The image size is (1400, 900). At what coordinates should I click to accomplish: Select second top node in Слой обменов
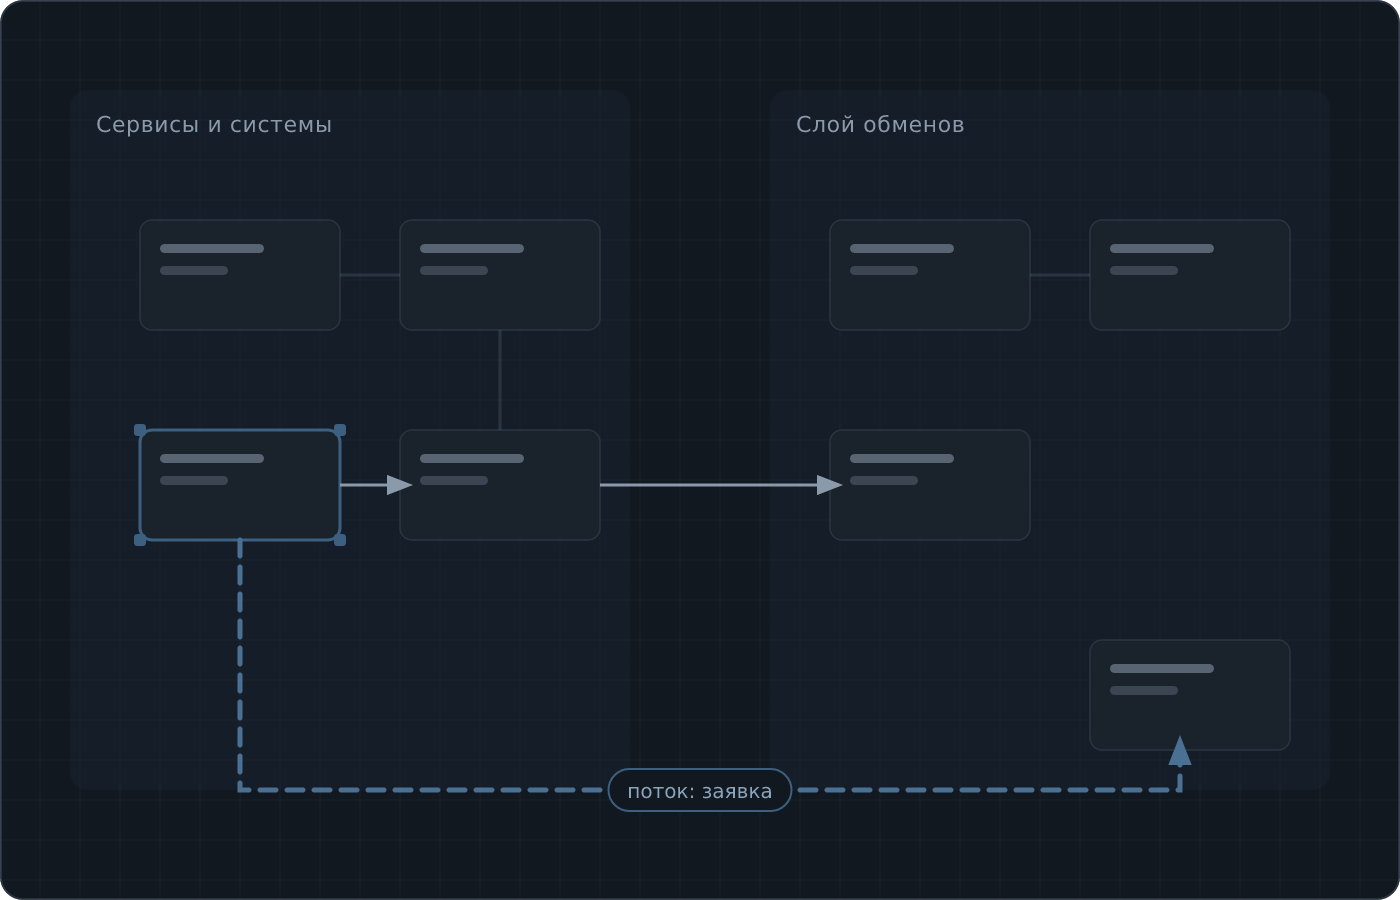pos(1190,275)
